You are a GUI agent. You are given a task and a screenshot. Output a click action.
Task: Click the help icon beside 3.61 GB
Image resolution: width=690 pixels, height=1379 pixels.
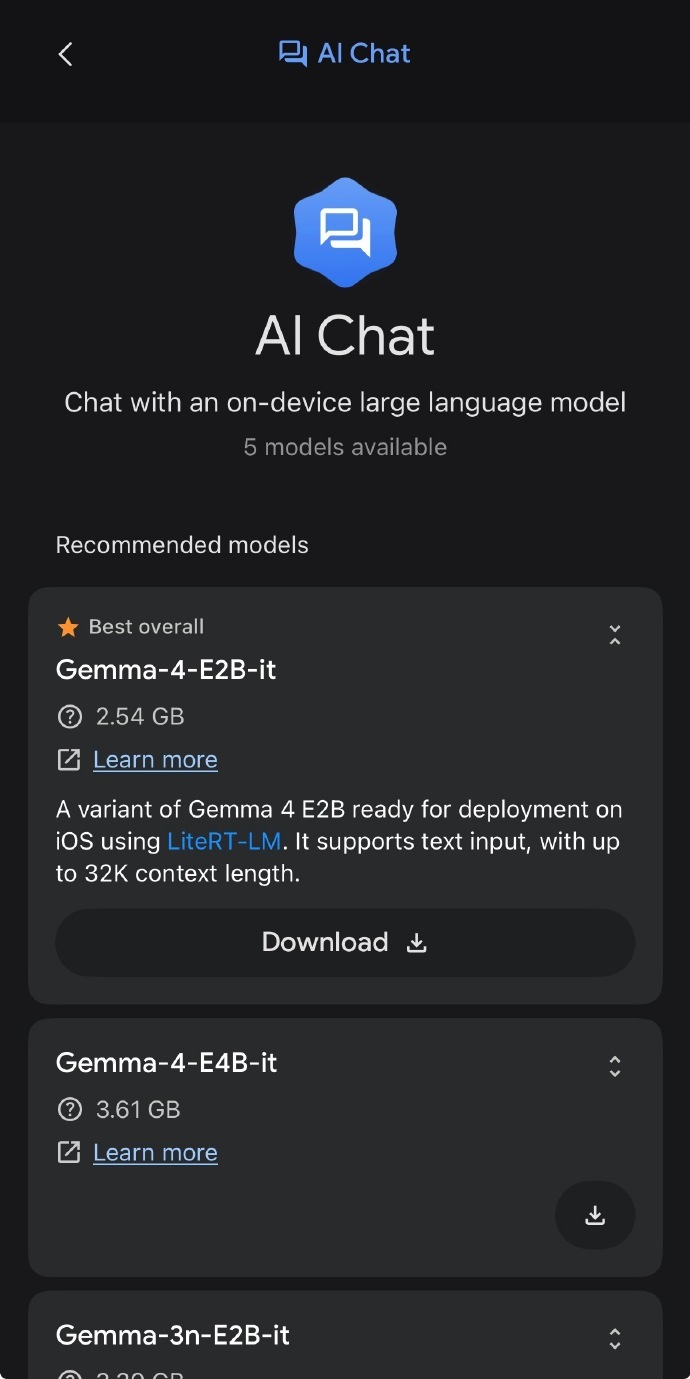[x=69, y=1109]
